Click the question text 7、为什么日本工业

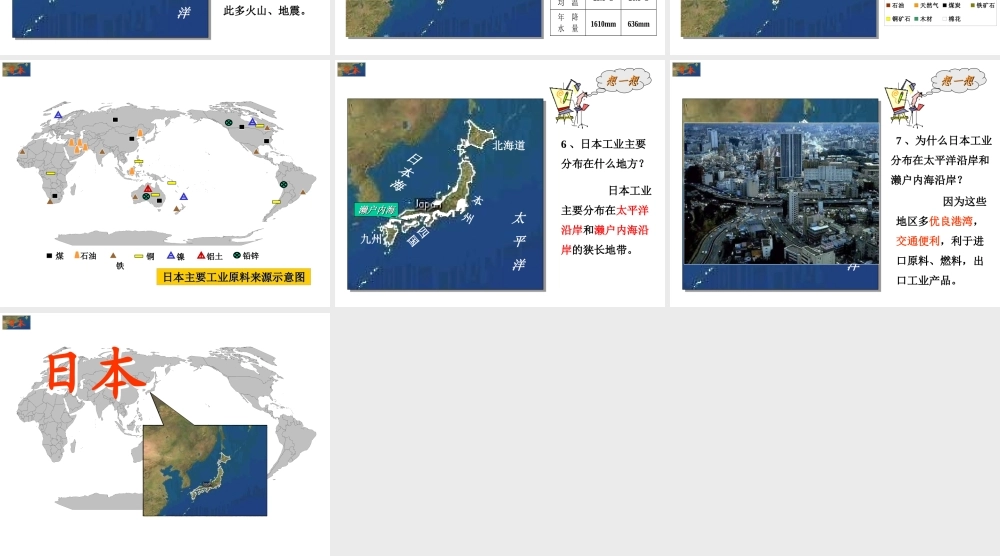pyautogui.click(x=943, y=140)
